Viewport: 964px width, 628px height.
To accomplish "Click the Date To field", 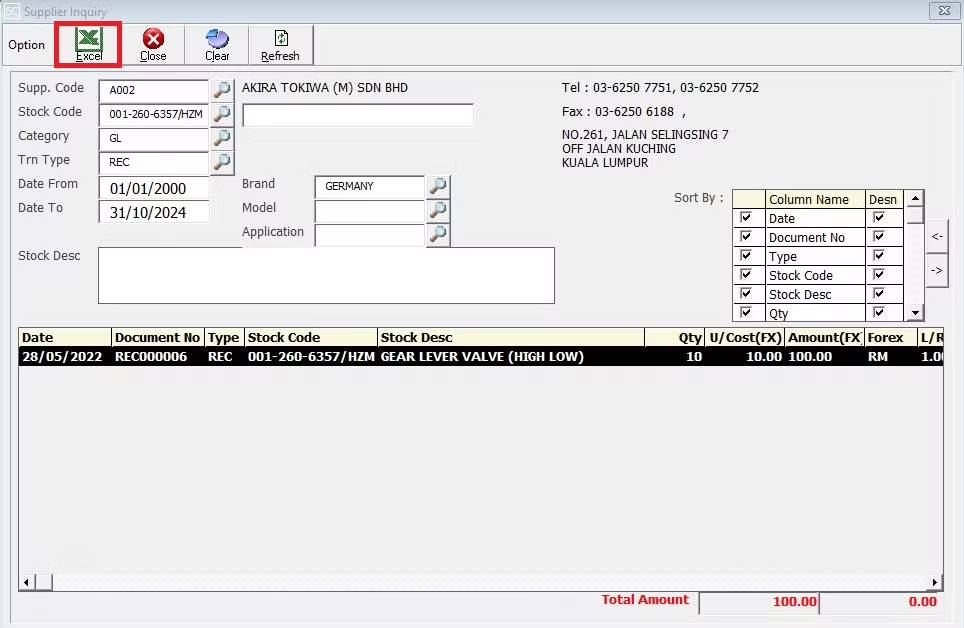I will pyautogui.click(x=154, y=212).
